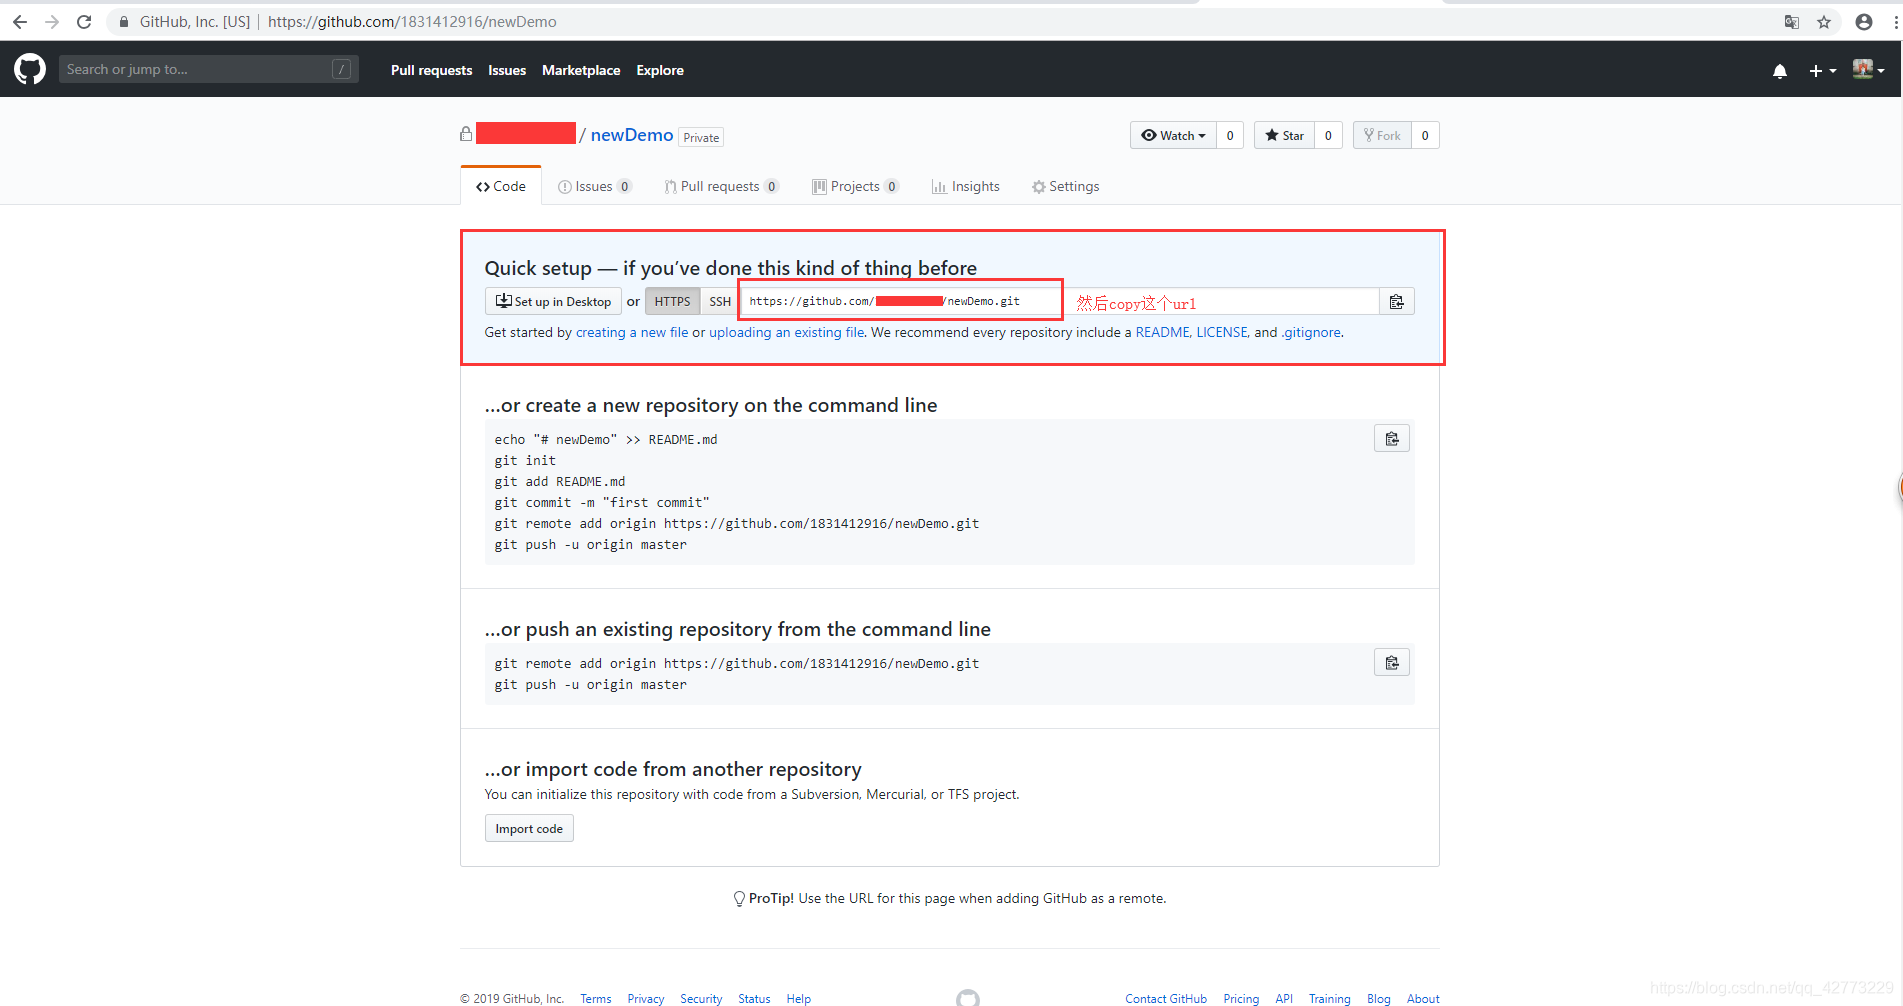
Task: Open the Insights tab
Action: tap(966, 186)
